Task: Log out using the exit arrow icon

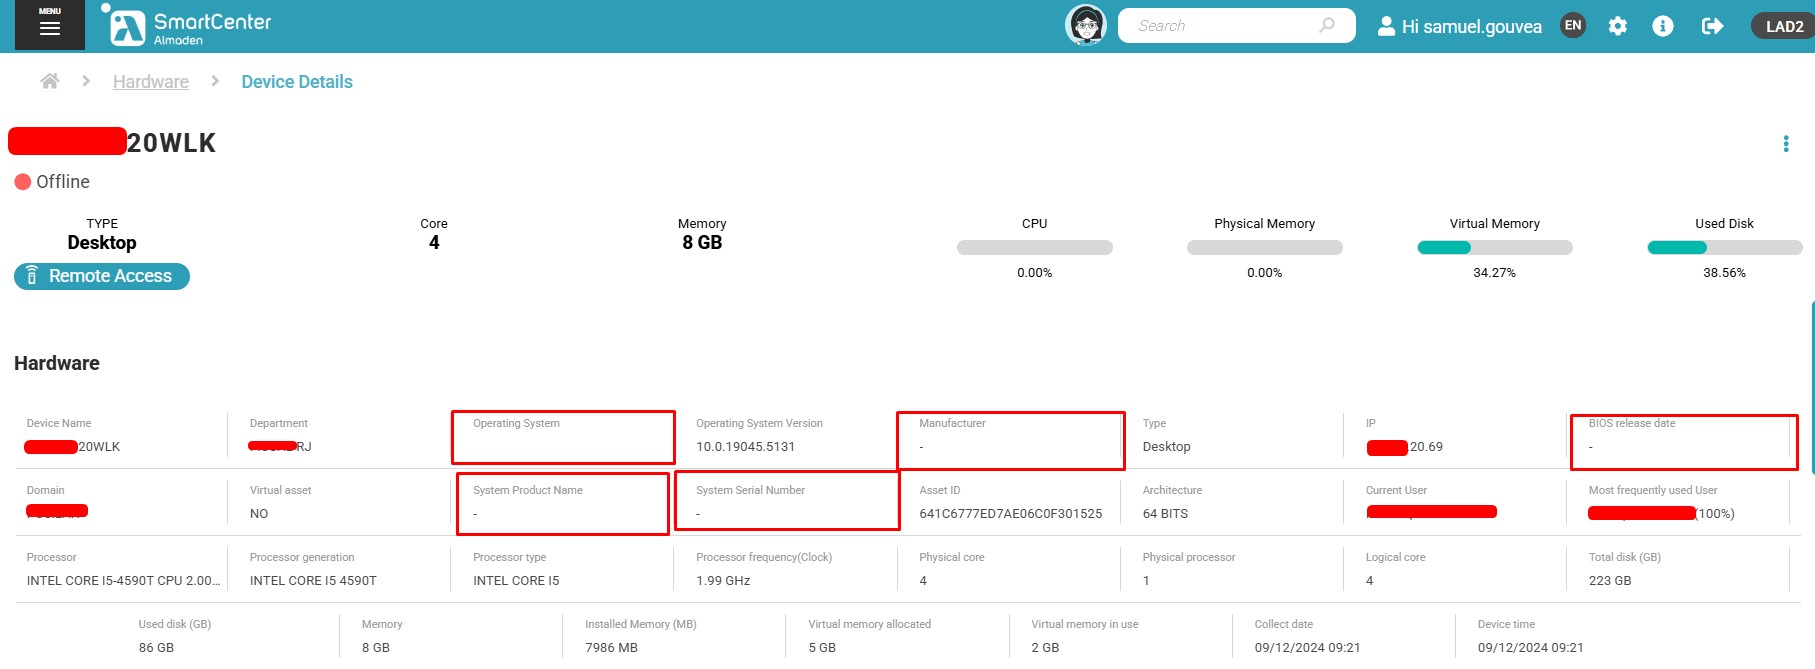Action: click(x=1712, y=26)
